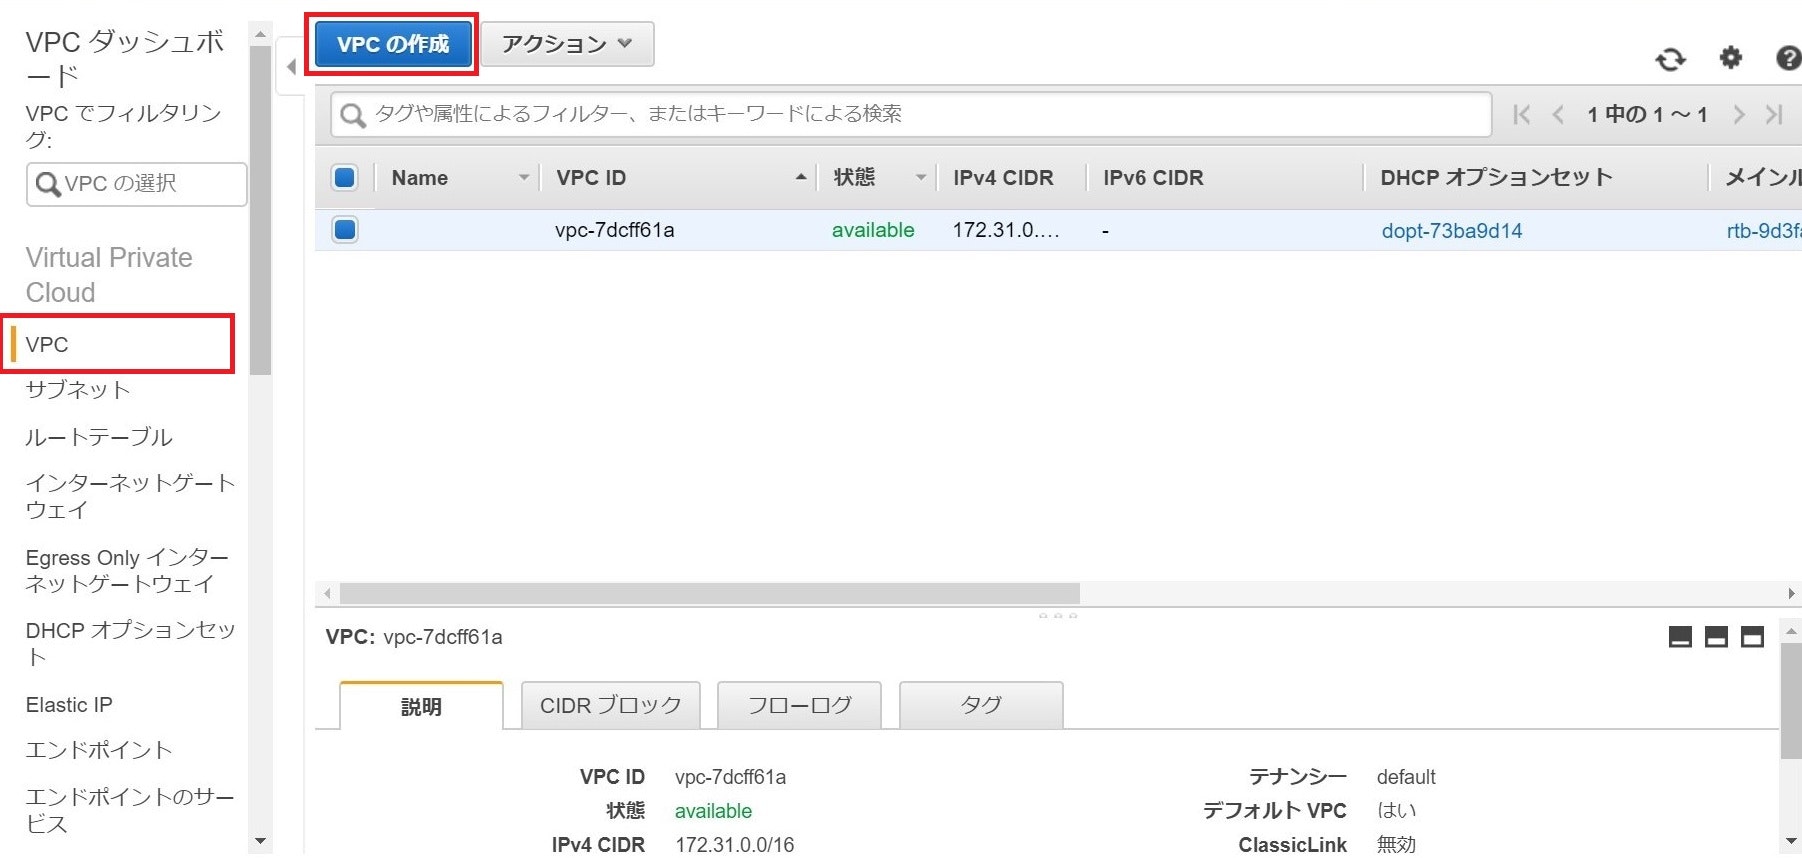Click the available status in table row

click(873, 231)
